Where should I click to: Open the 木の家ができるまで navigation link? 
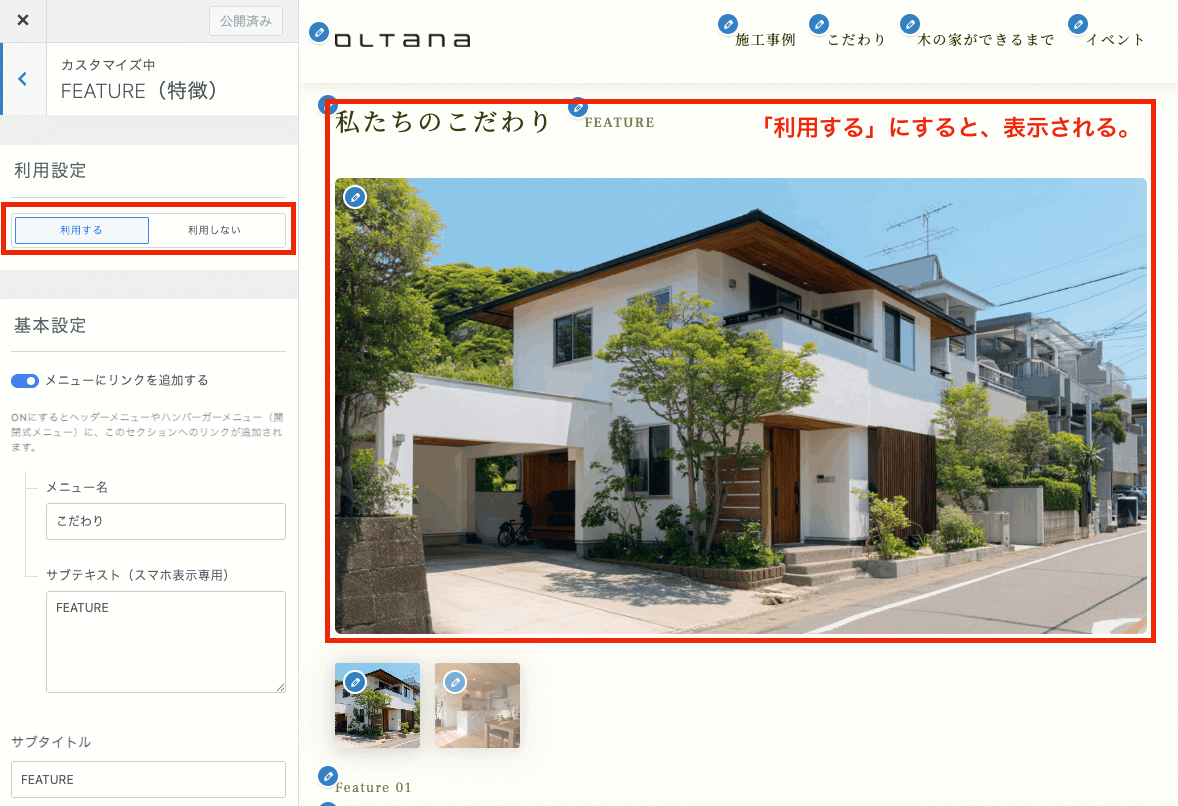tap(986, 40)
